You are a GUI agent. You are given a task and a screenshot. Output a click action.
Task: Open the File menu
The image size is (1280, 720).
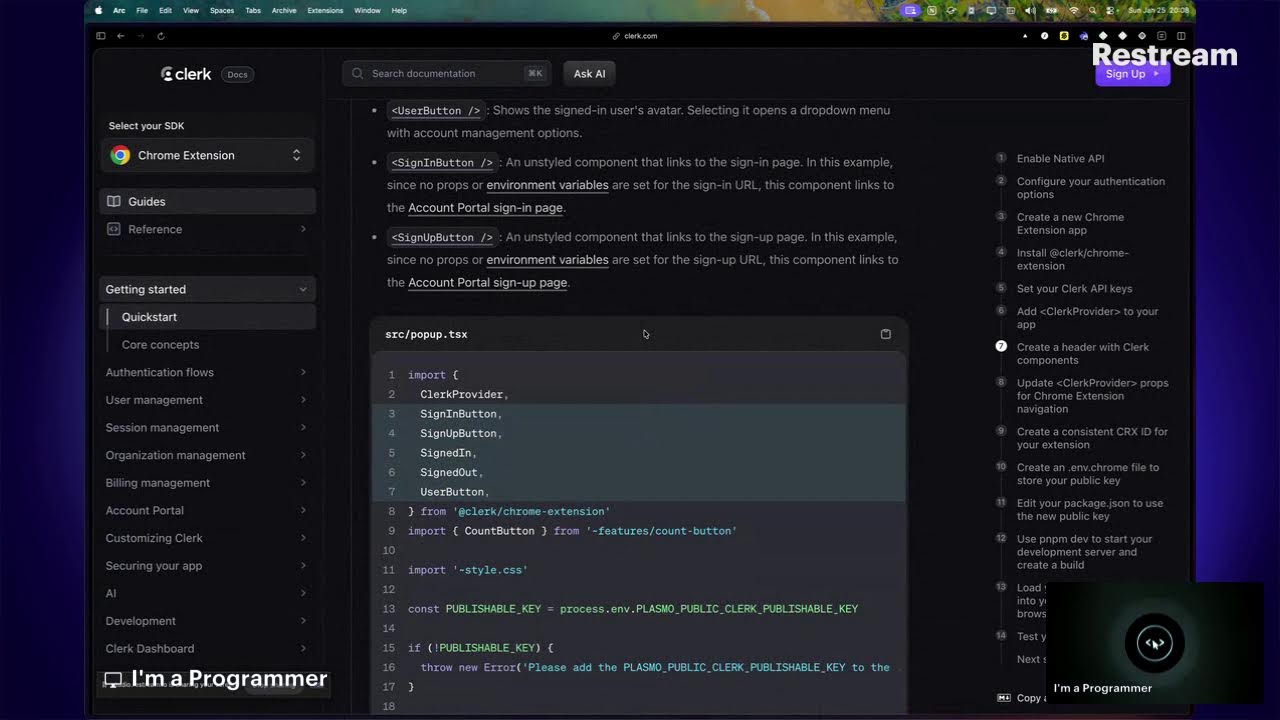[x=142, y=10]
